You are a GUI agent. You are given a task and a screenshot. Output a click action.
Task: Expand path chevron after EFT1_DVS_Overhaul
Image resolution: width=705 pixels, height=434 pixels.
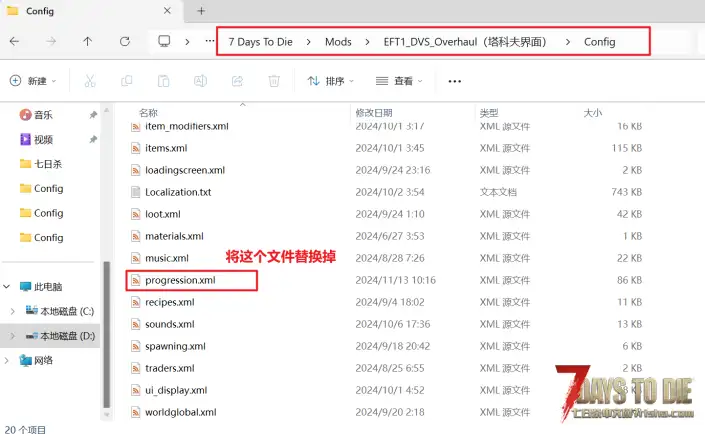567,42
